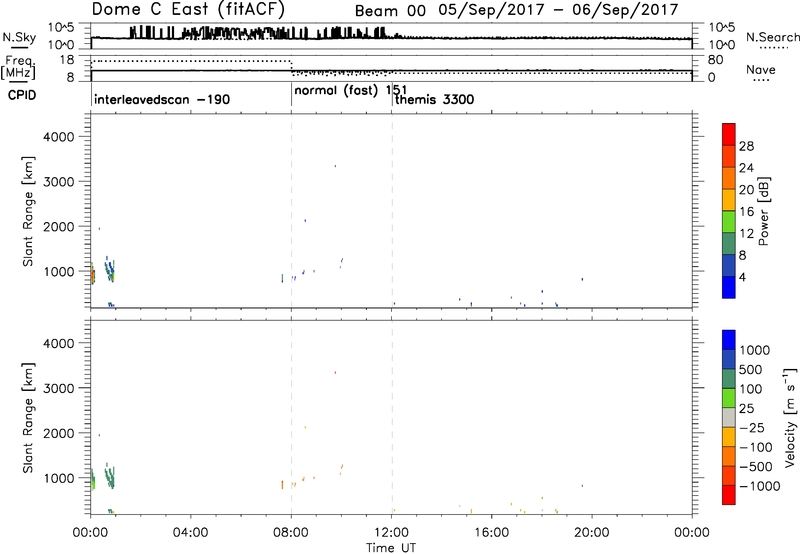Click the 'Velocity [m s-1]' colorbar label
This screenshot has height=554, width=800.
pyautogui.click(x=790, y=417)
